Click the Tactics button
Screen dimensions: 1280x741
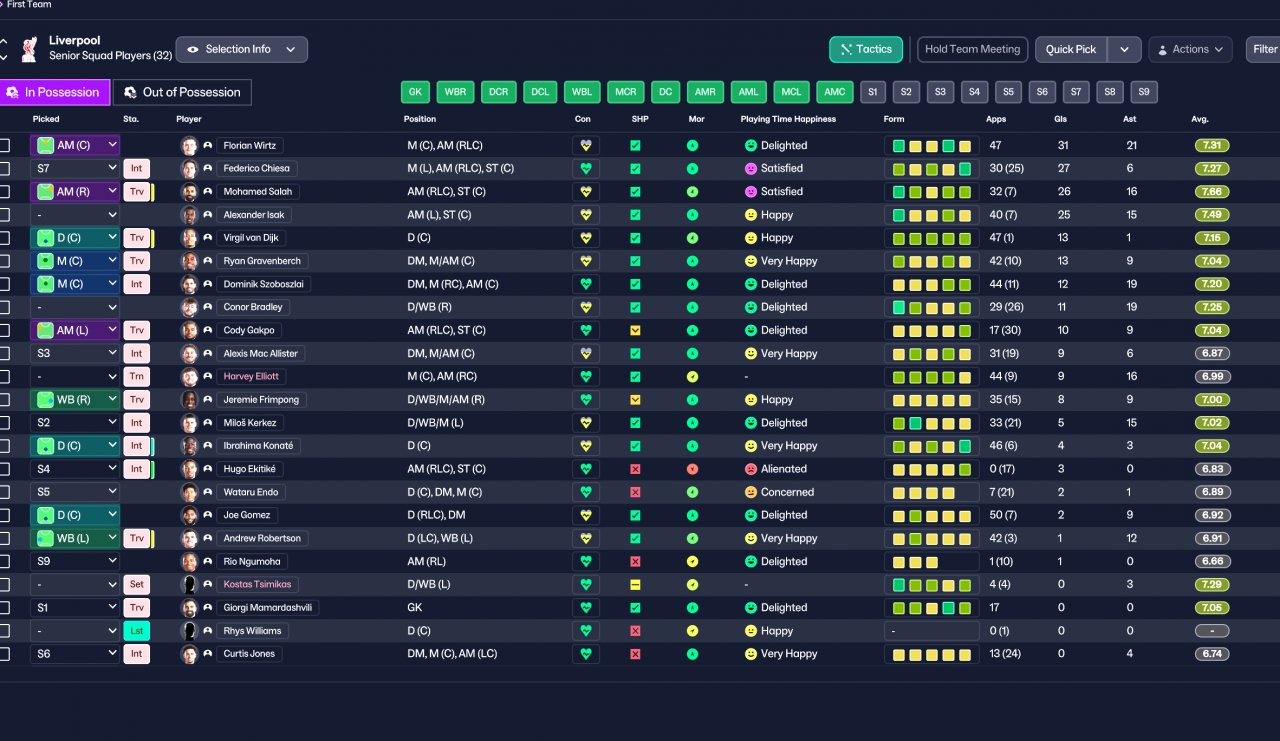[x=866, y=49]
